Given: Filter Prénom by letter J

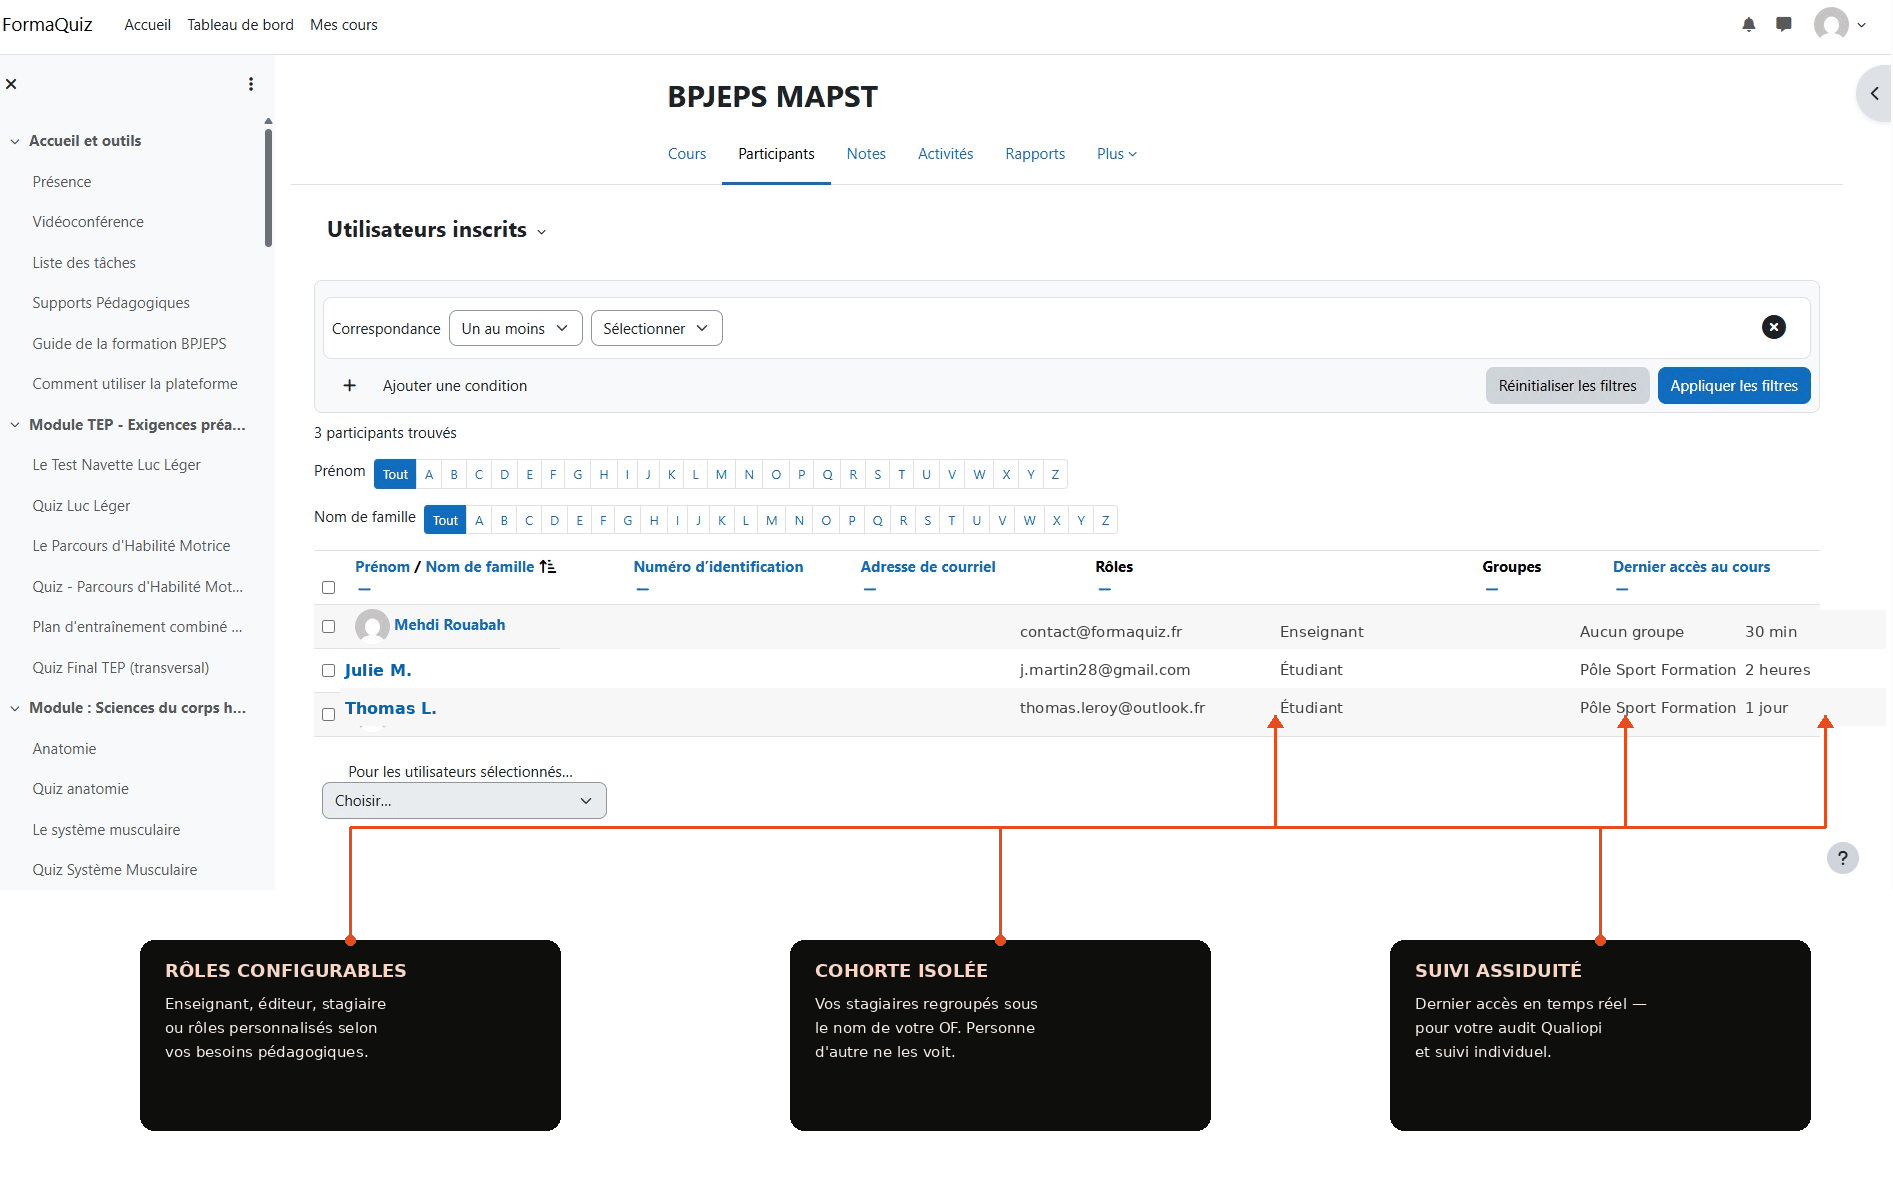Looking at the screenshot, I should click(x=648, y=474).
